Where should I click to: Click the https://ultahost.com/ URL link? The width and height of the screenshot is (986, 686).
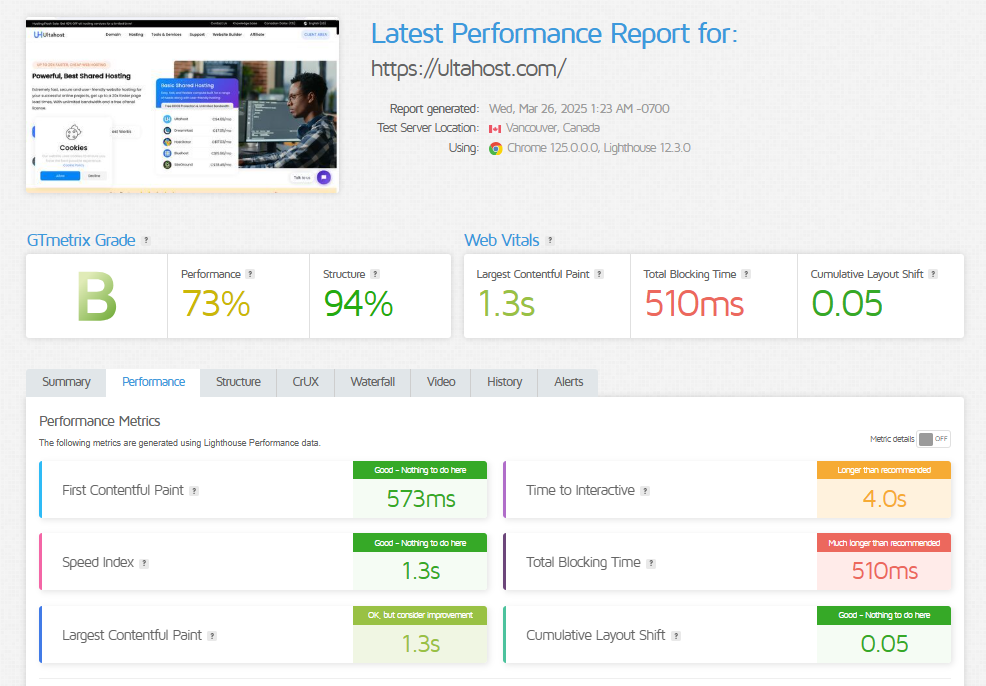point(468,68)
